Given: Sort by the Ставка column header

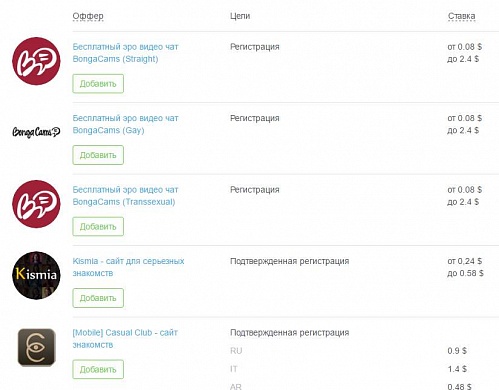Looking at the screenshot, I should (462, 16).
